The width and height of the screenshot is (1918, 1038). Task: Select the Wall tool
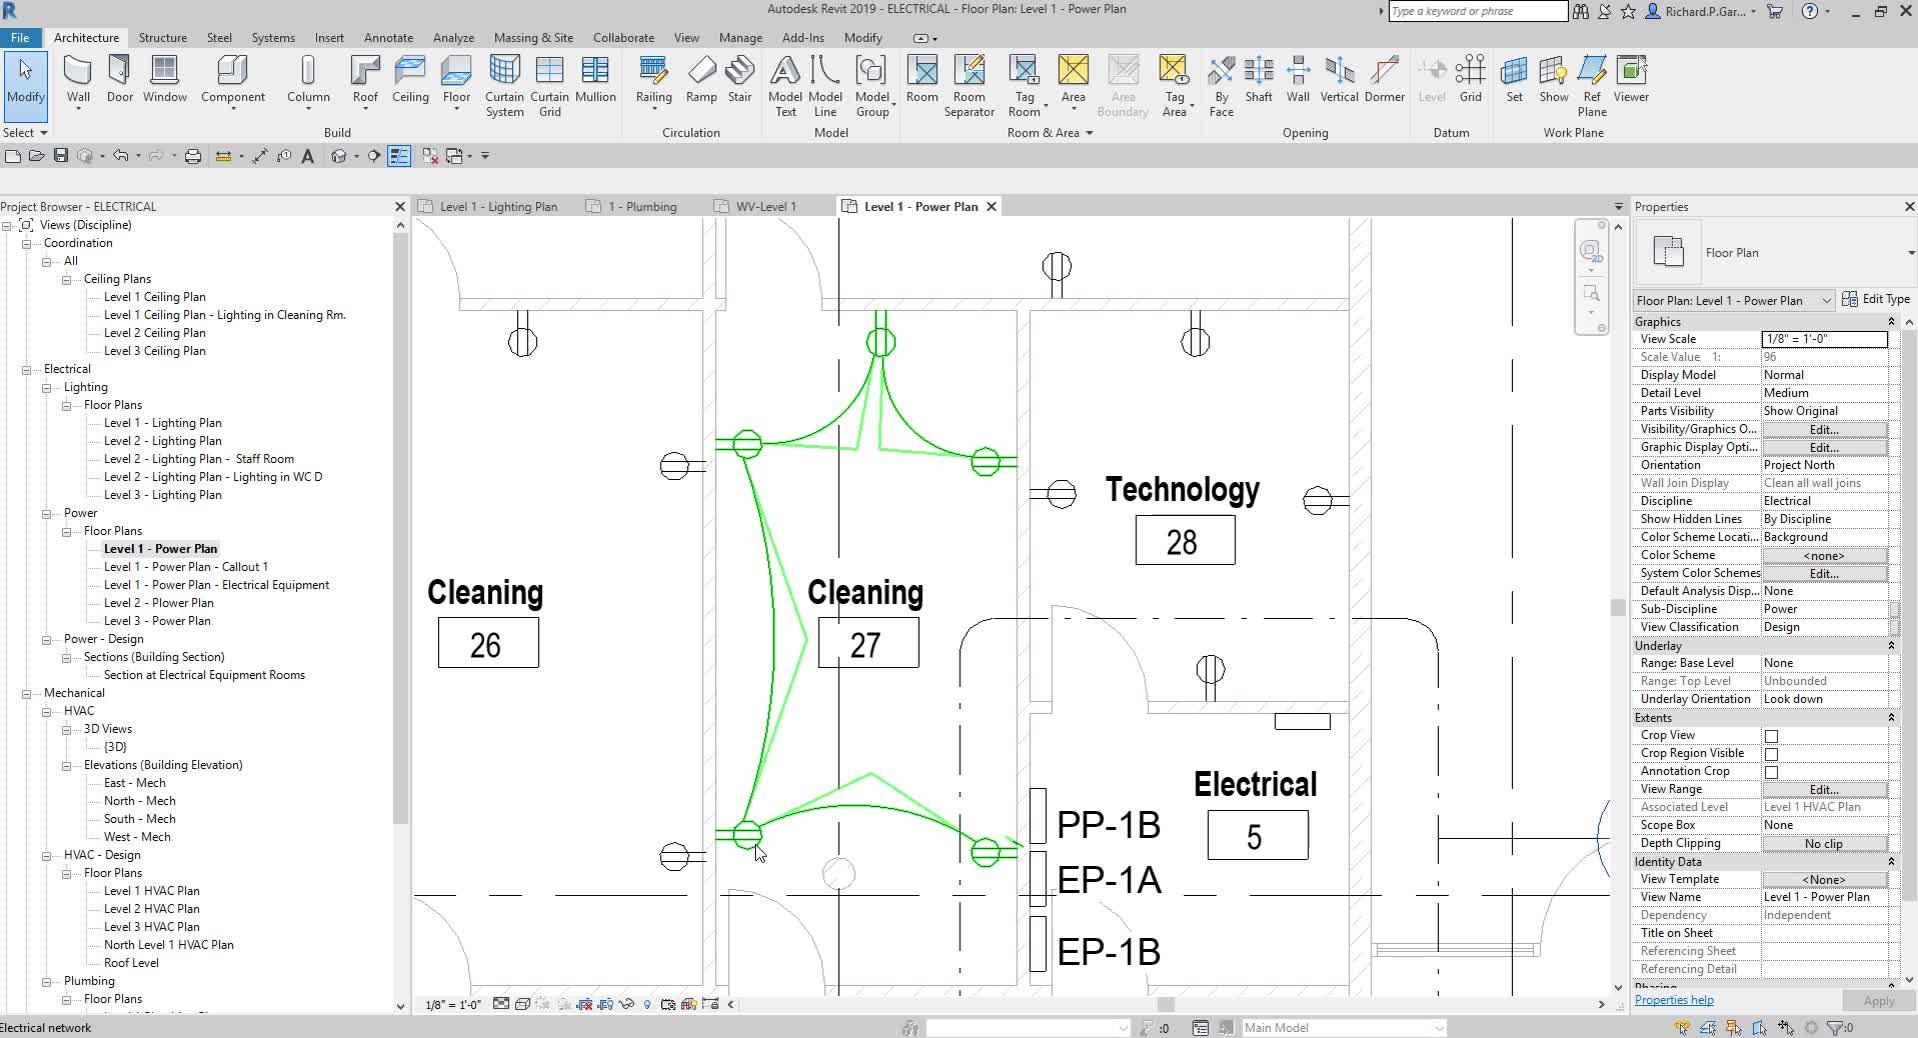(77, 80)
